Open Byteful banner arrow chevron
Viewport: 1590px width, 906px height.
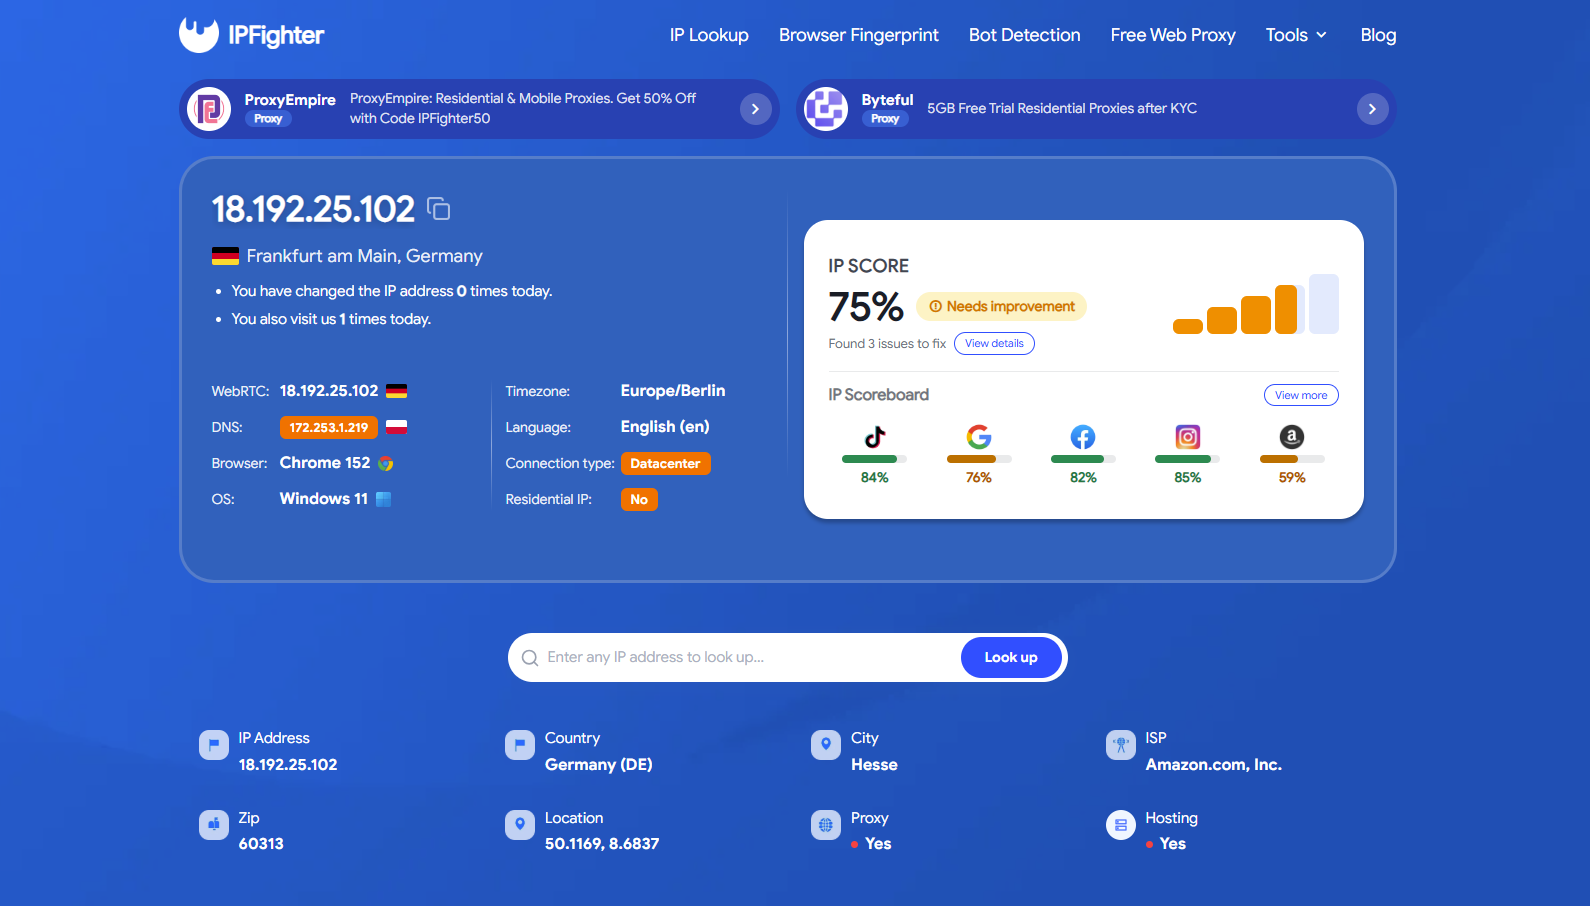[x=1372, y=109]
